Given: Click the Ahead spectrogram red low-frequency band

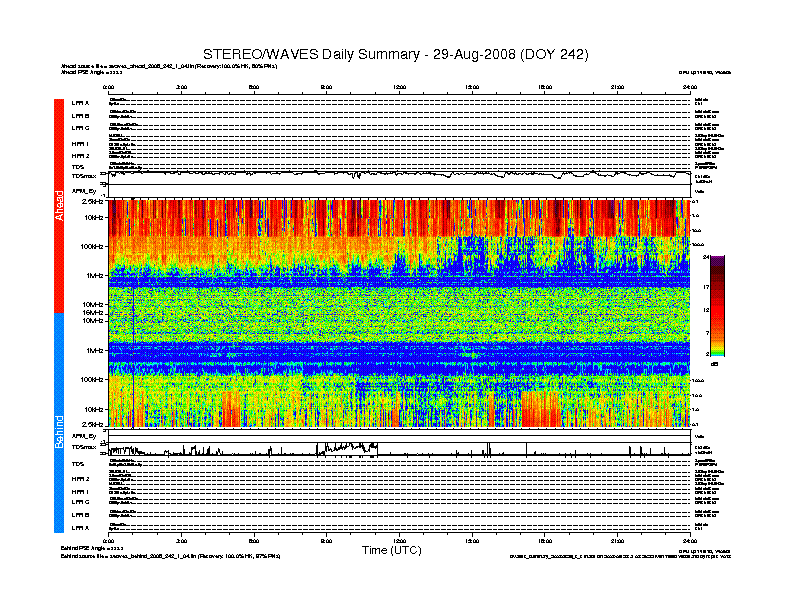Looking at the screenshot, I should tap(400, 218).
